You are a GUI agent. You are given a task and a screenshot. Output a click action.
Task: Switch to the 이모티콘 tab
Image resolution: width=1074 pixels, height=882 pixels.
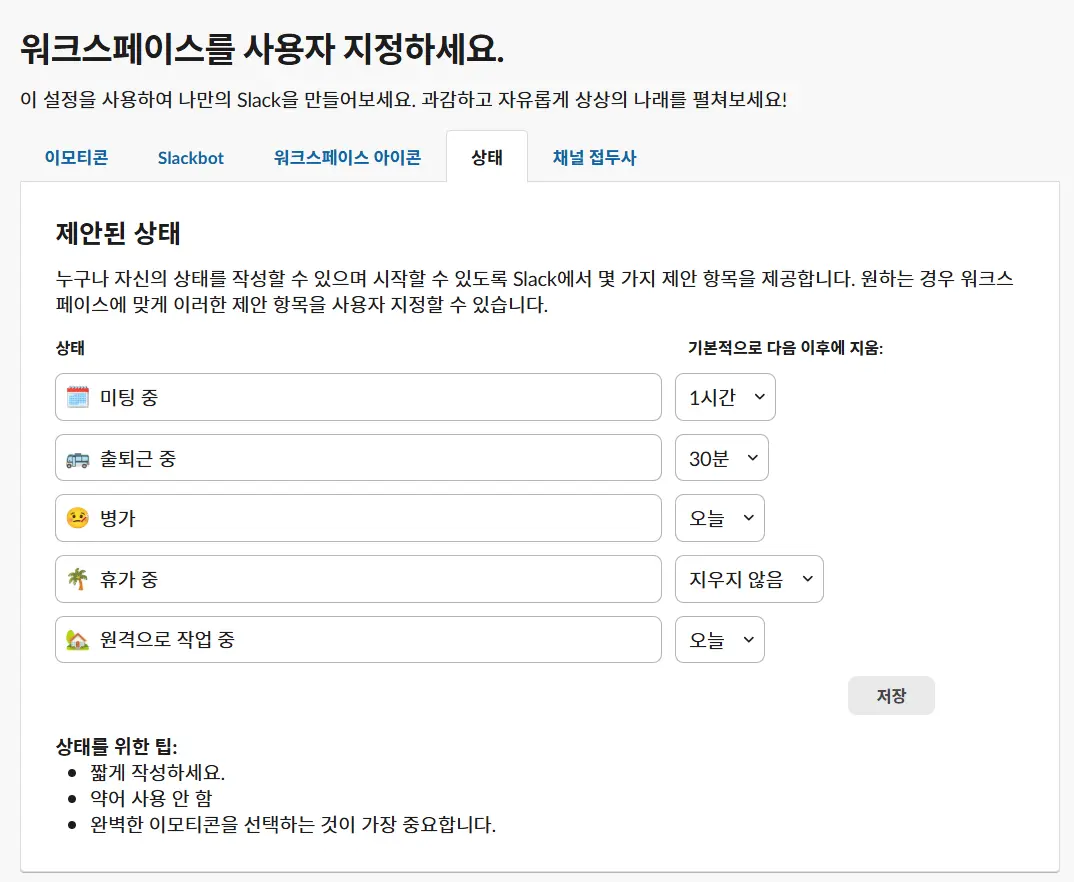(x=76, y=158)
